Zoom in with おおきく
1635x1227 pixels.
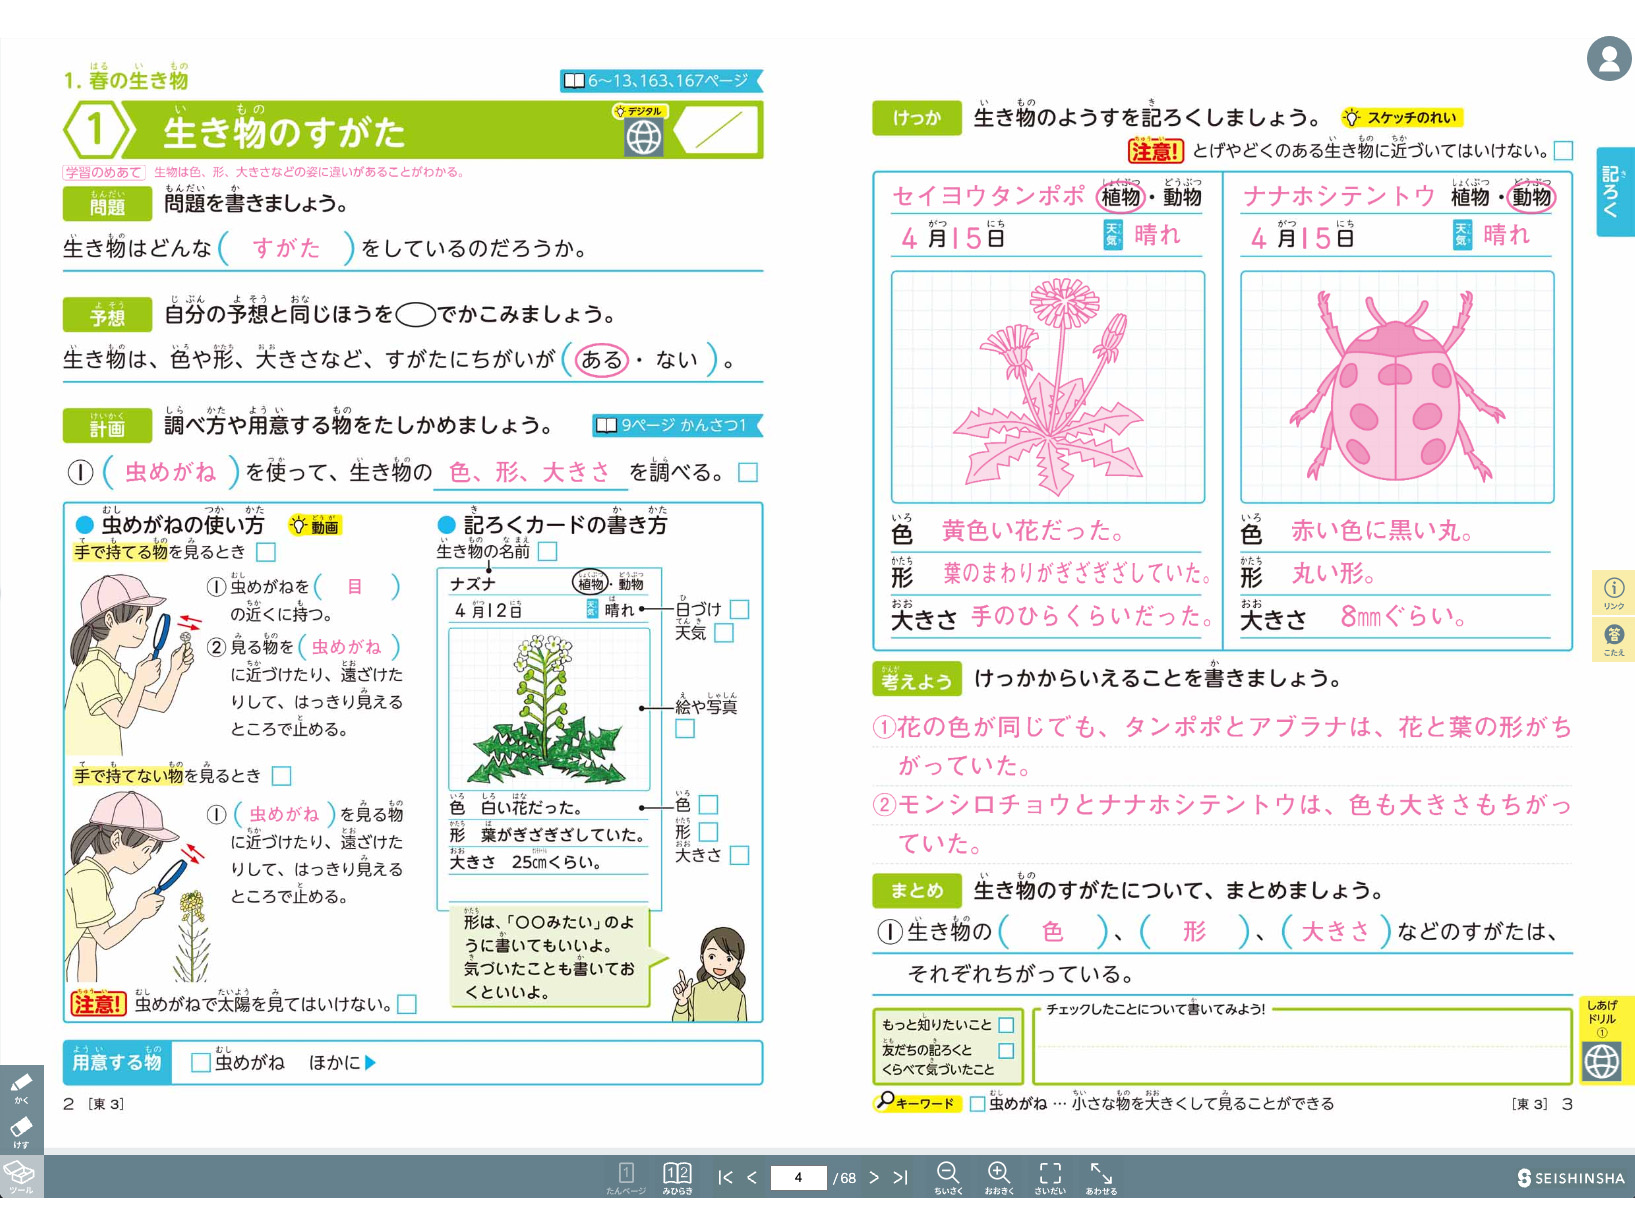(x=999, y=1177)
